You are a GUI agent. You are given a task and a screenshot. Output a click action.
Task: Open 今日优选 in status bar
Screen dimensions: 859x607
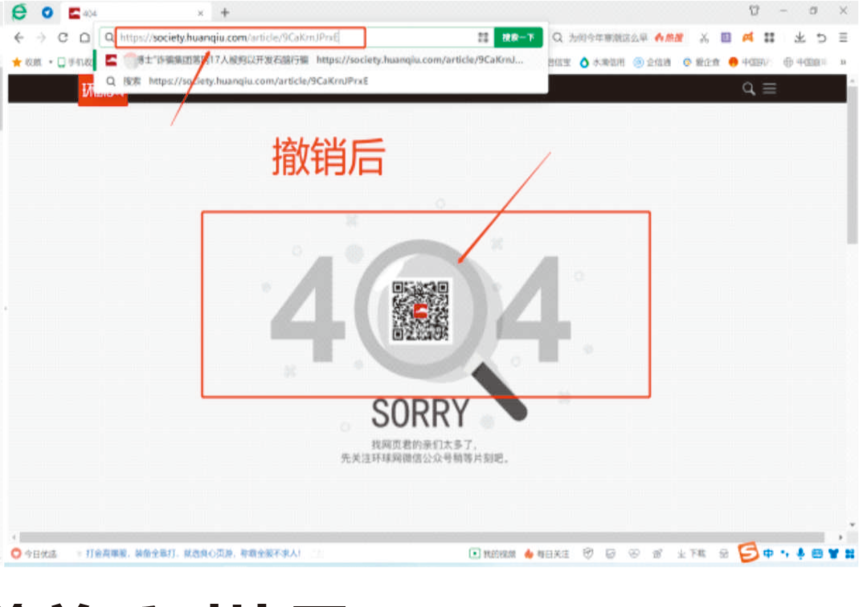[x=34, y=554]
